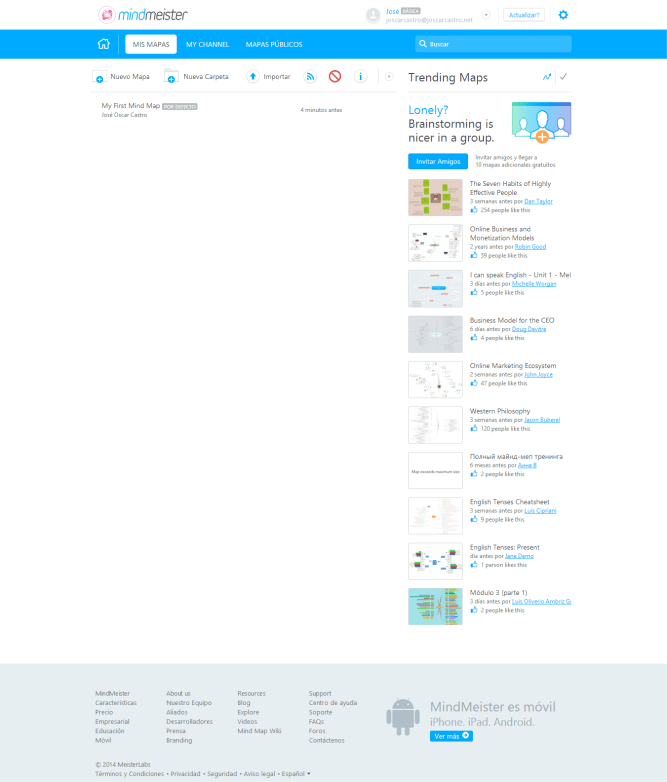Image resolution: width=667 pixels, height=782 pixels.
Task: Click the search magnifier icon
Action: 423,44
